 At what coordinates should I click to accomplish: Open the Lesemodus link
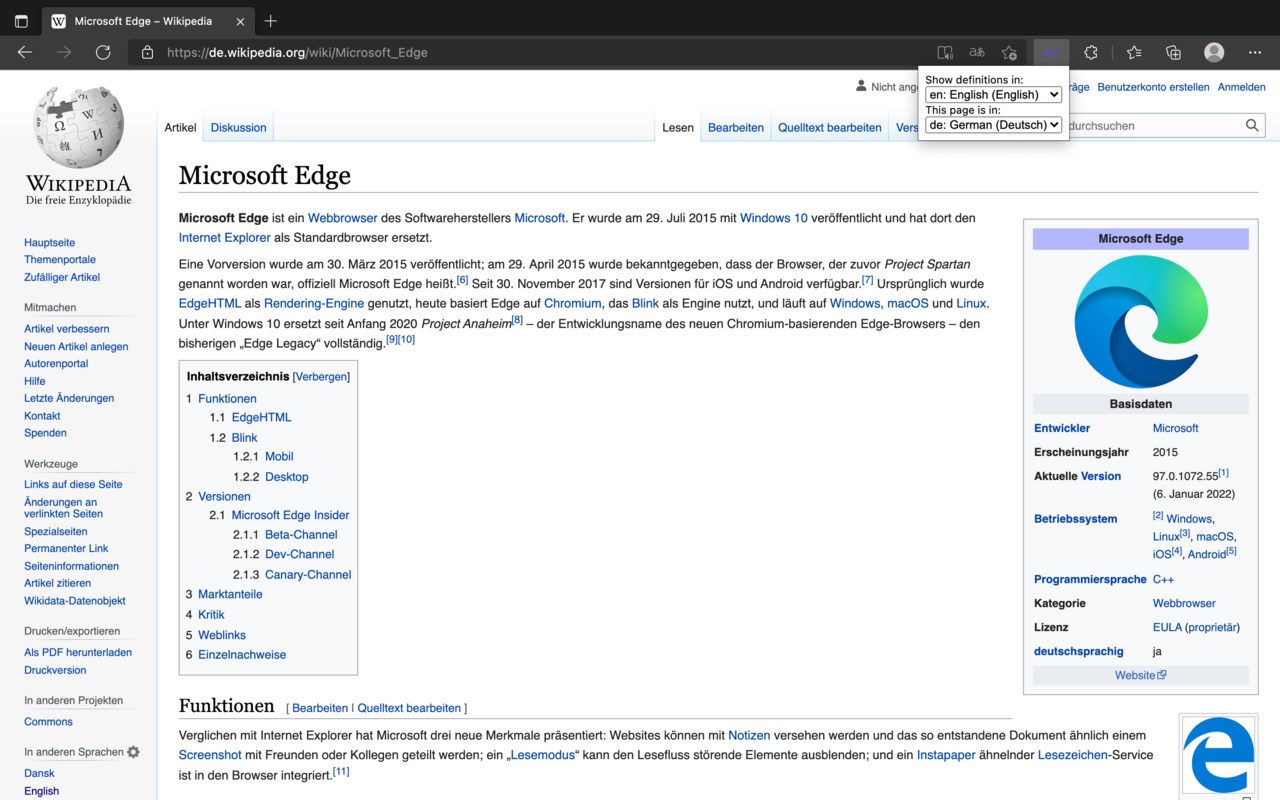(x=544, y=755)
